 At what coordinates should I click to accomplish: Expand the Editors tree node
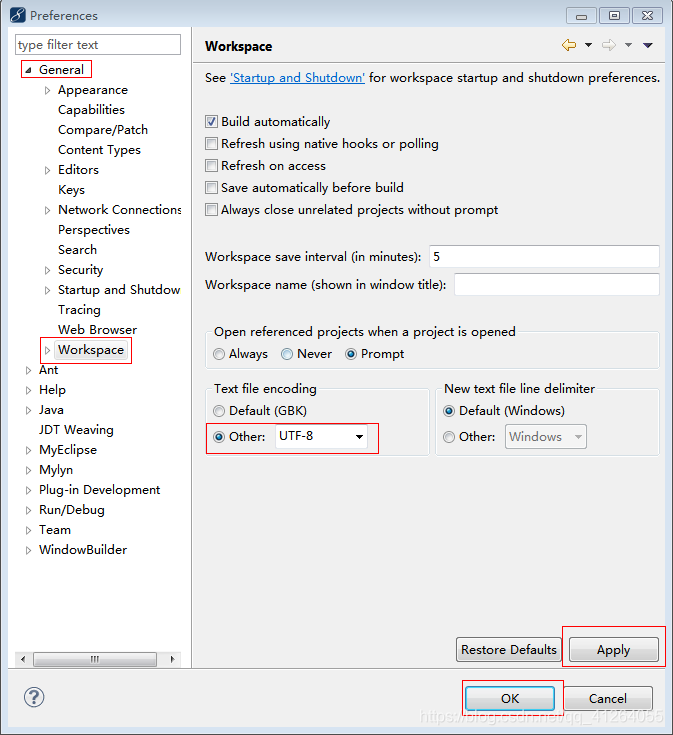(x=47, y=170)
